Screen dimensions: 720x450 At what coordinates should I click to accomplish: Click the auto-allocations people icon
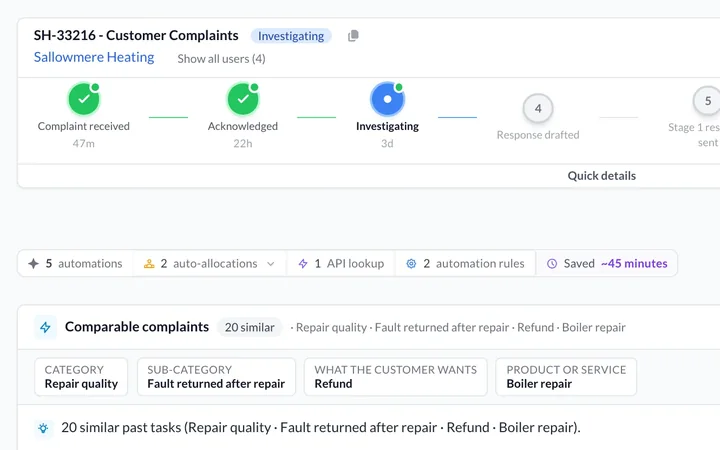(x=149, y=264)
